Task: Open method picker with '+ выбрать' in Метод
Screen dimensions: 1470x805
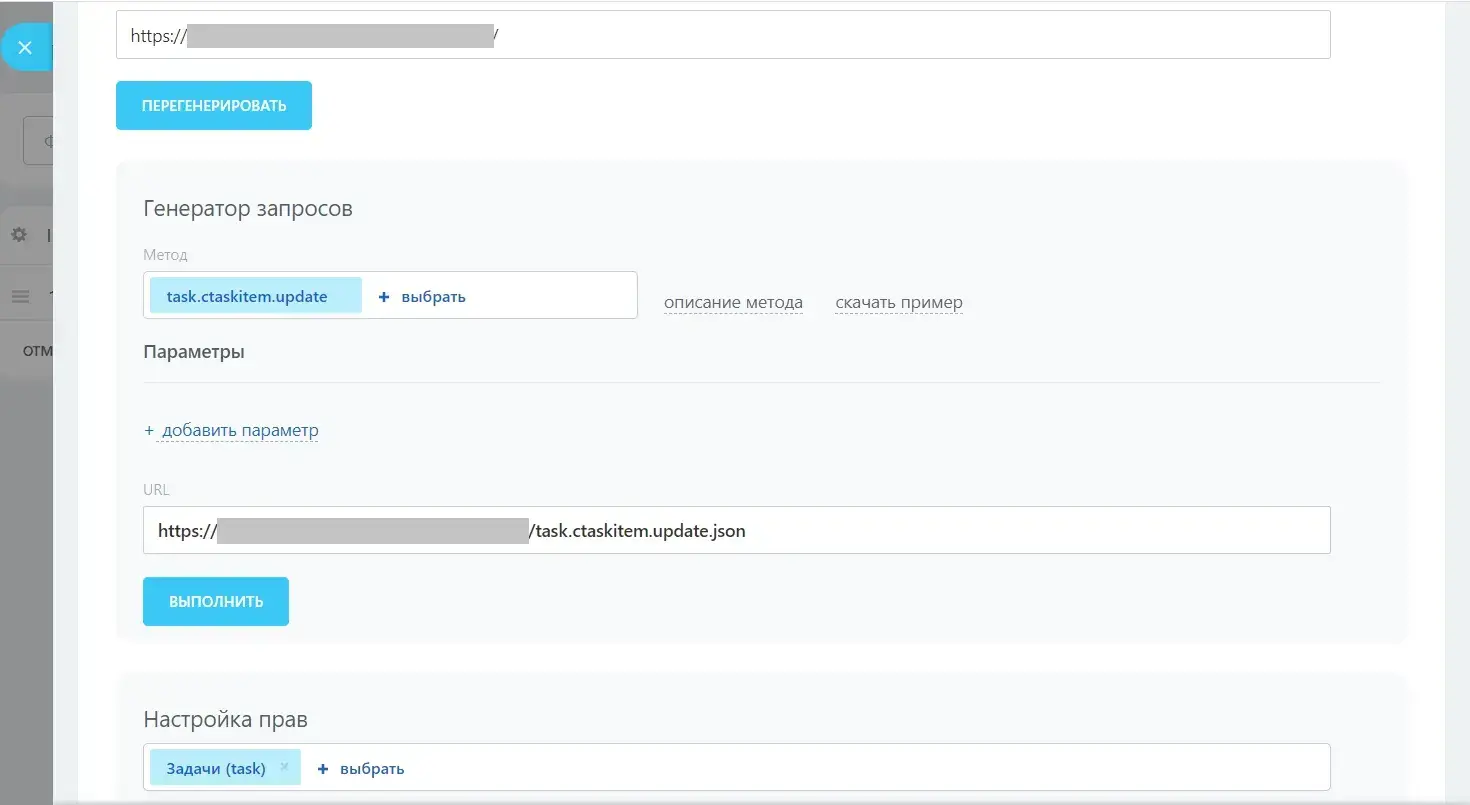Action: (x=422, y=297)
